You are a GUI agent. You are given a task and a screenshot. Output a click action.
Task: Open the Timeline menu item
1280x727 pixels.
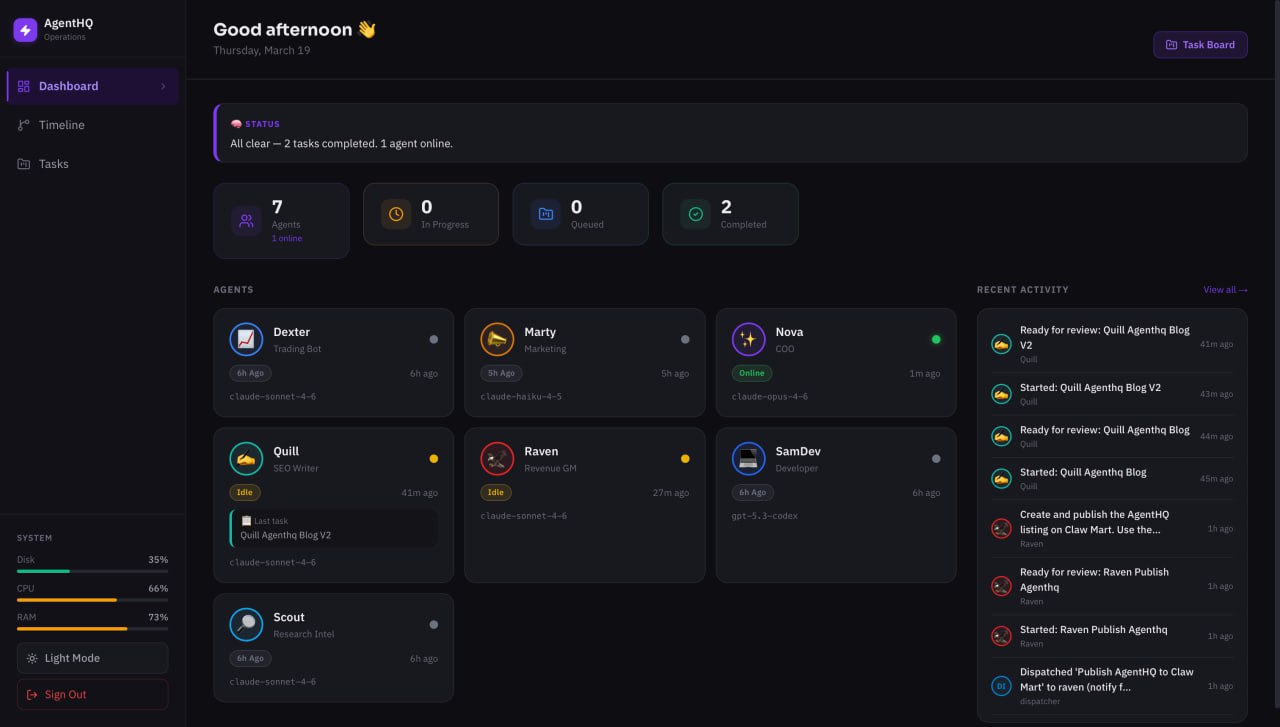[62, 125]
